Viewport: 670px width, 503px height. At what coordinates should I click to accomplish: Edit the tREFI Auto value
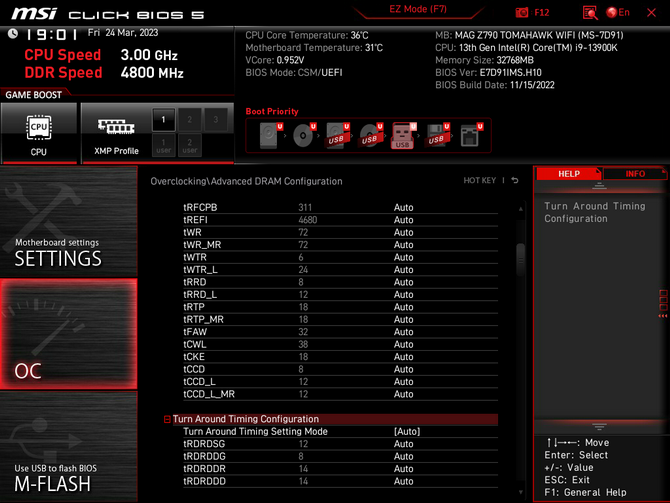coord(403,220)
